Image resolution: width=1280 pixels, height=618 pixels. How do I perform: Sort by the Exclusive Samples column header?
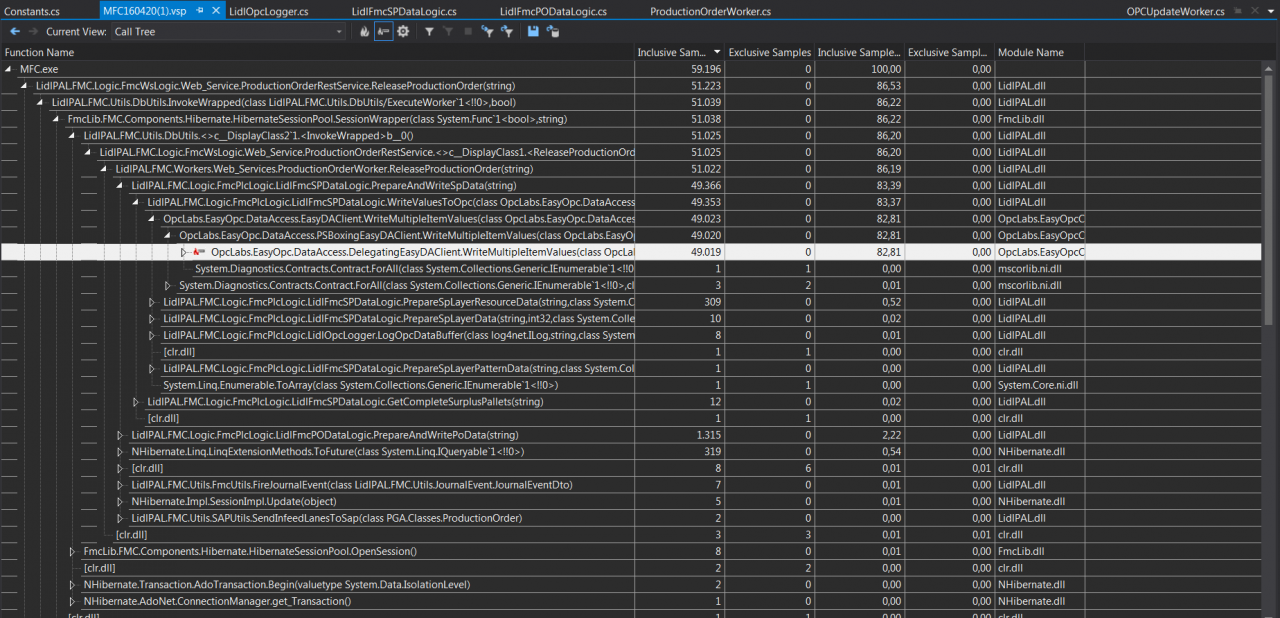(x=769, y=52)
